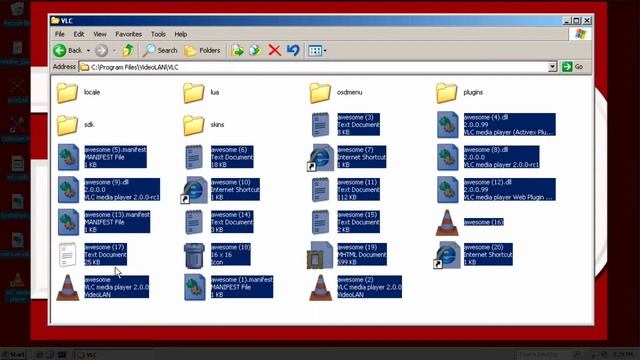This screenshot has height=360, width=640.
Task: Click the Go button
Action: [x=573, y=67]
